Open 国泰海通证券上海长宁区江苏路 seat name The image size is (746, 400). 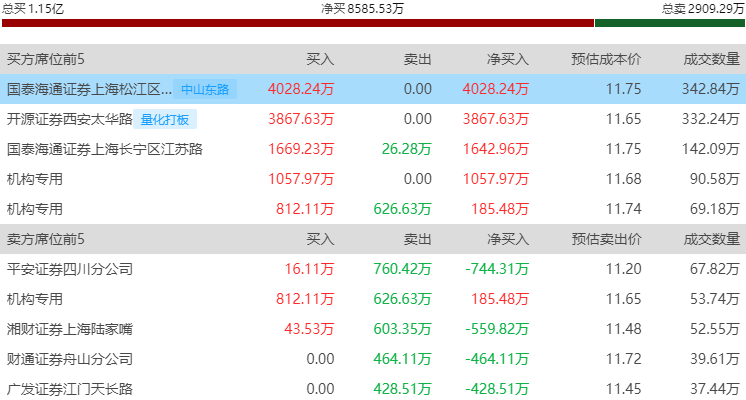pos(105,149)
